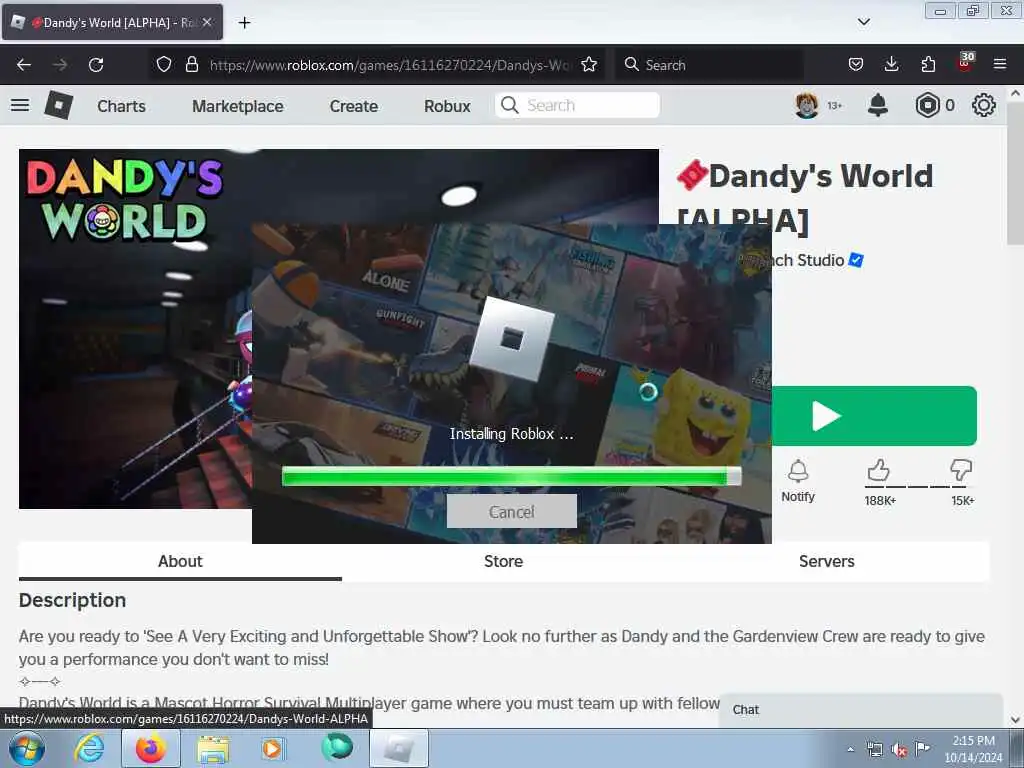
Task: Like the game with thumbs up
Action: 878,470
